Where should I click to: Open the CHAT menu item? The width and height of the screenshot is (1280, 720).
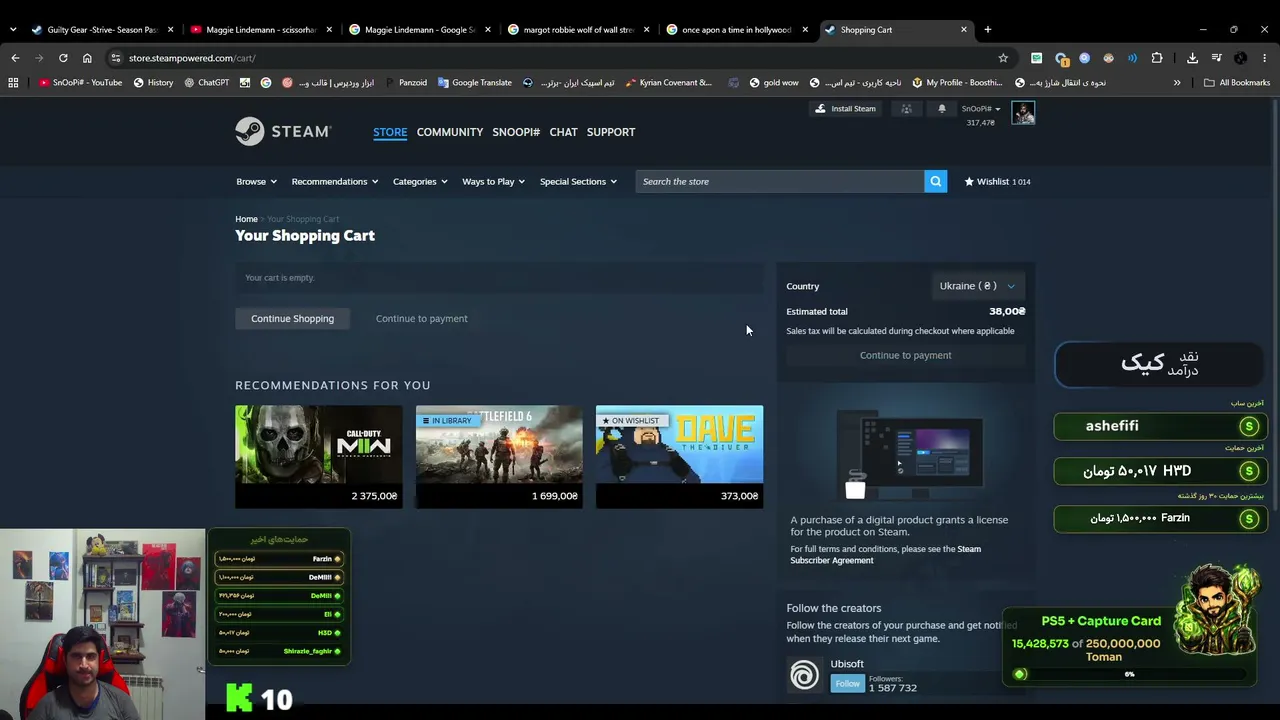(563, 132)
